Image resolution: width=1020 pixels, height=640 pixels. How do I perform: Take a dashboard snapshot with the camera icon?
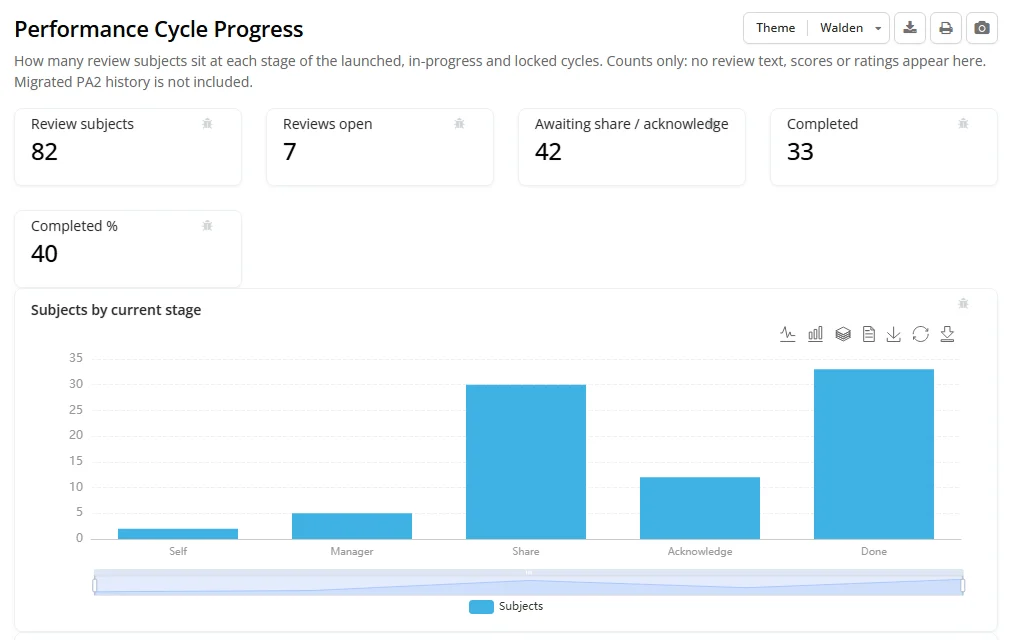pyautogui.click(x=982, y=28)
